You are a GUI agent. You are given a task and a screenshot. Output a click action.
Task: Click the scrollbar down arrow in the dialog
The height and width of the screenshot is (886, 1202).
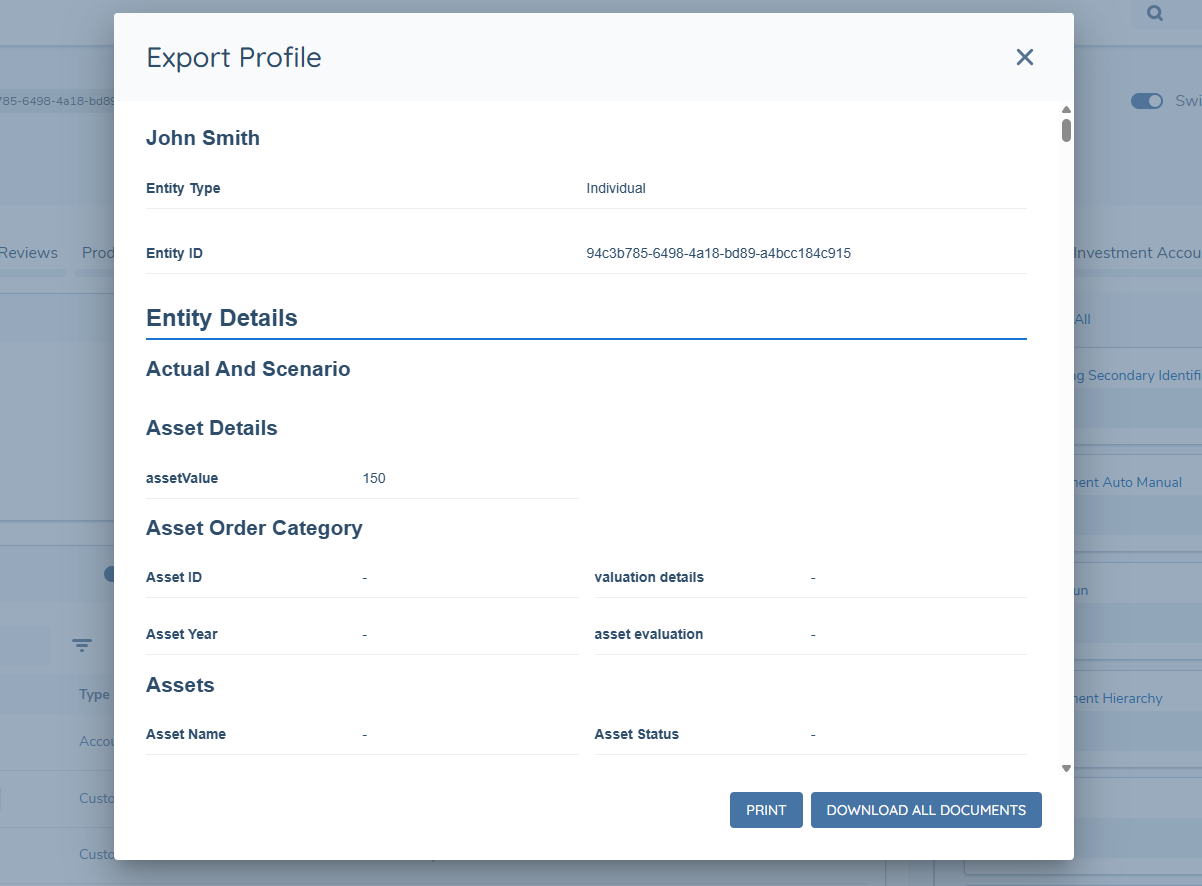pyautogui.click(x=1065, y=768)
